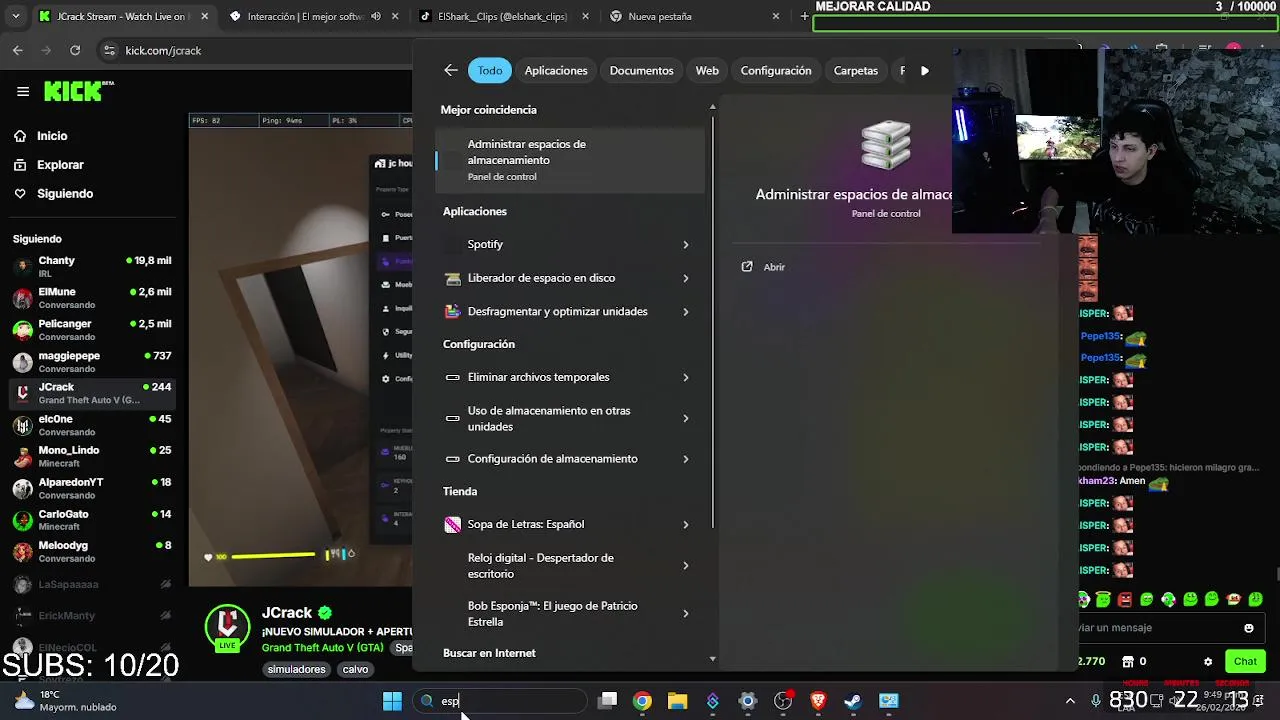Click the JCrack streamer avatar
This screenshot has width=1280, height=720.
pyautogui.click(x=227, y=627)
